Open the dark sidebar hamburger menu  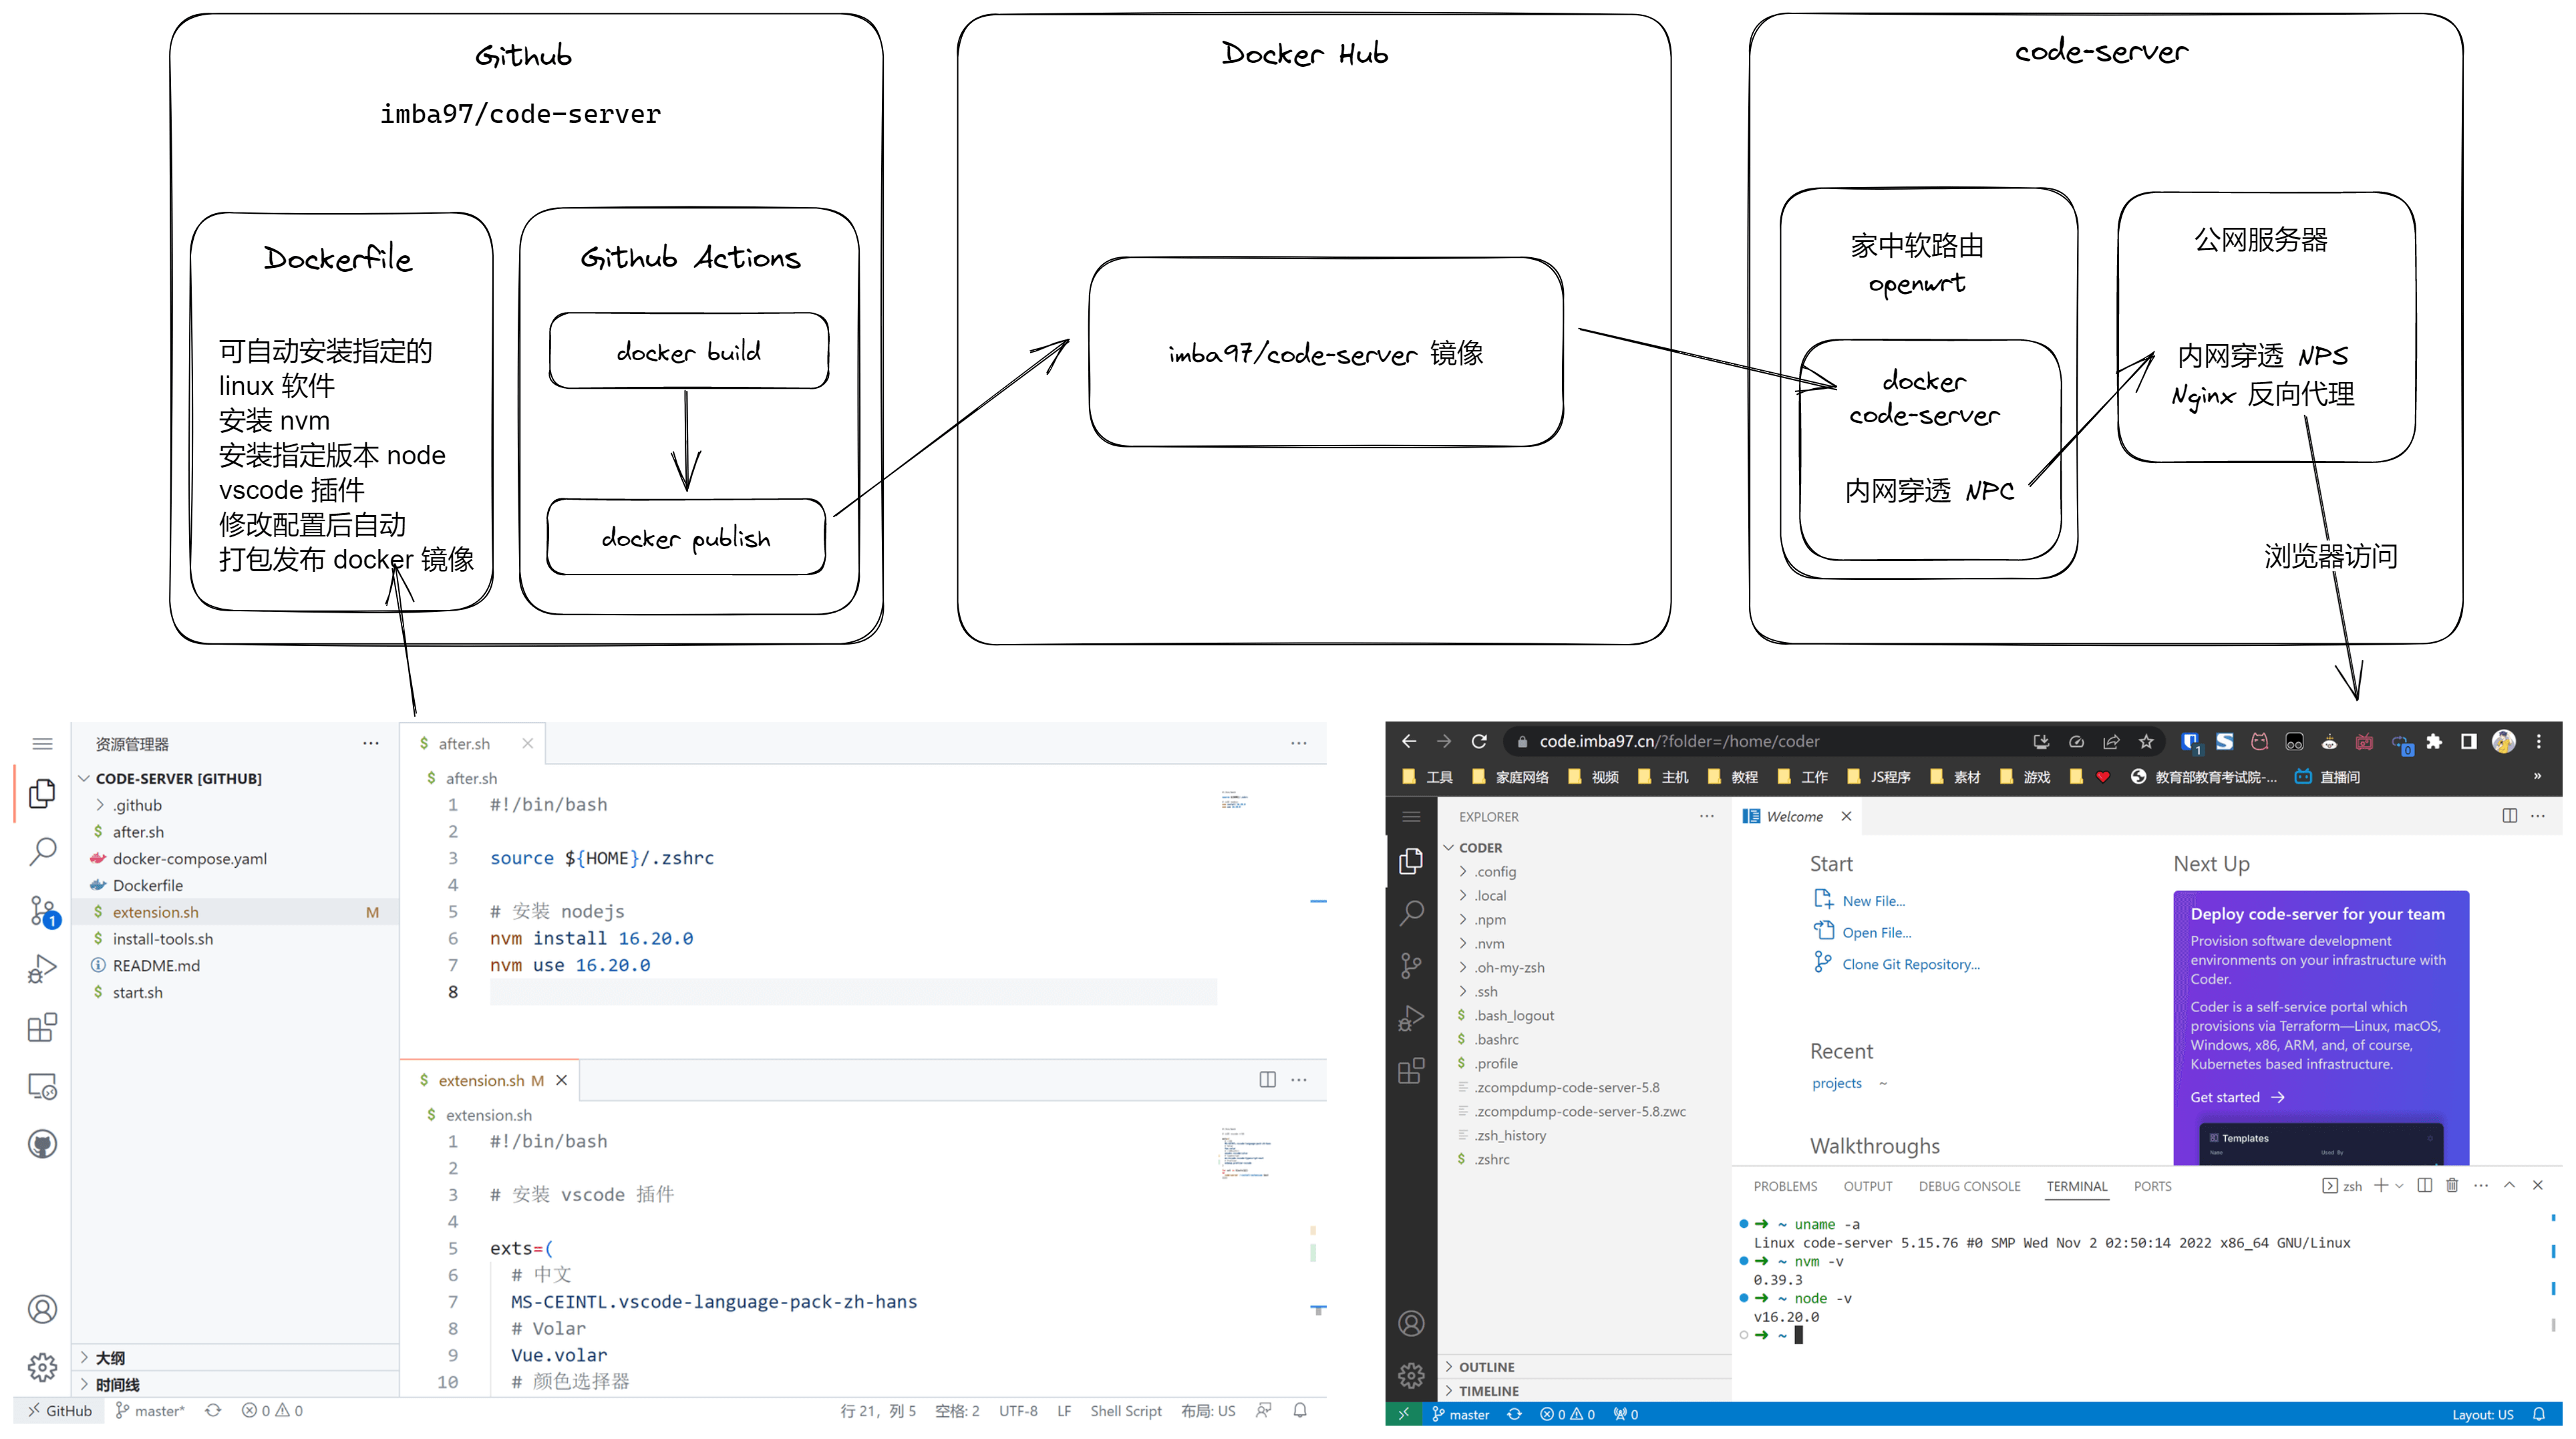pos(1411,816)
